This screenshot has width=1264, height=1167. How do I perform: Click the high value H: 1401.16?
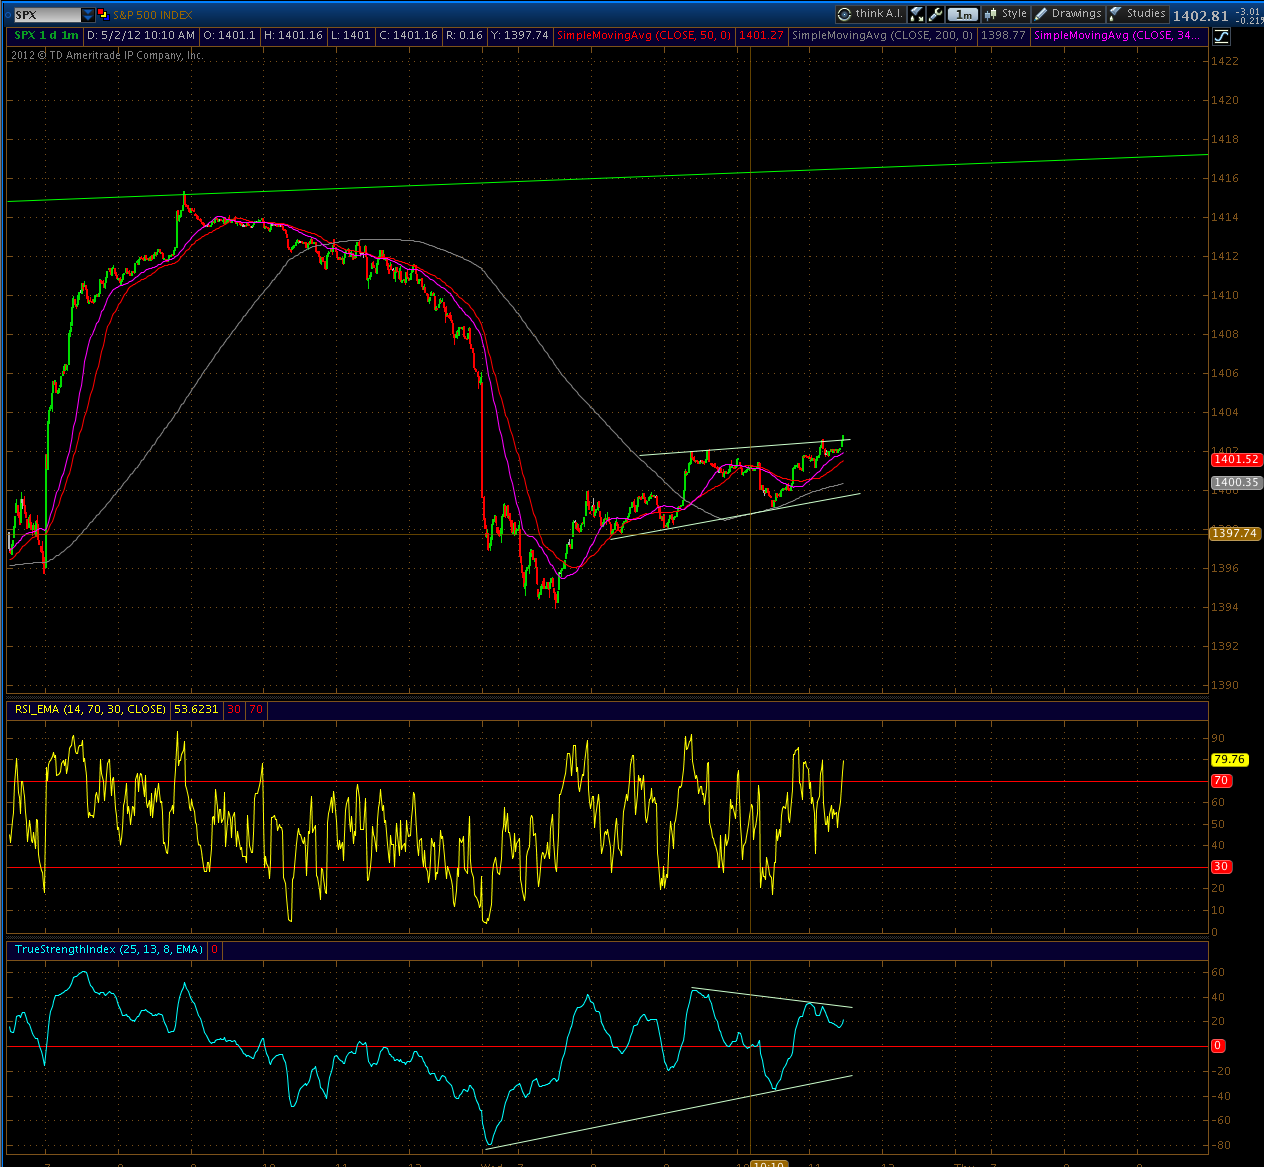tap(293, 35)
